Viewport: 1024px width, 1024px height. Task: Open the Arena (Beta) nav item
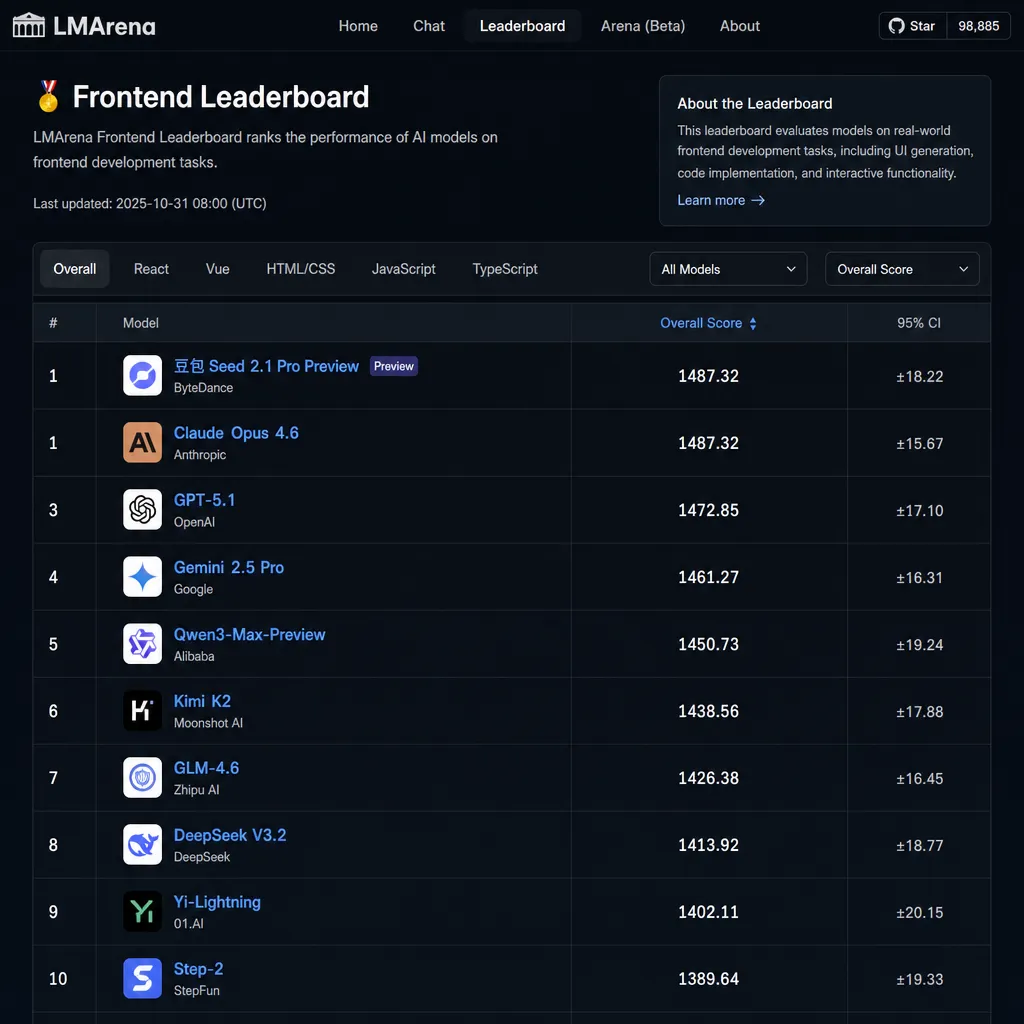643,26
